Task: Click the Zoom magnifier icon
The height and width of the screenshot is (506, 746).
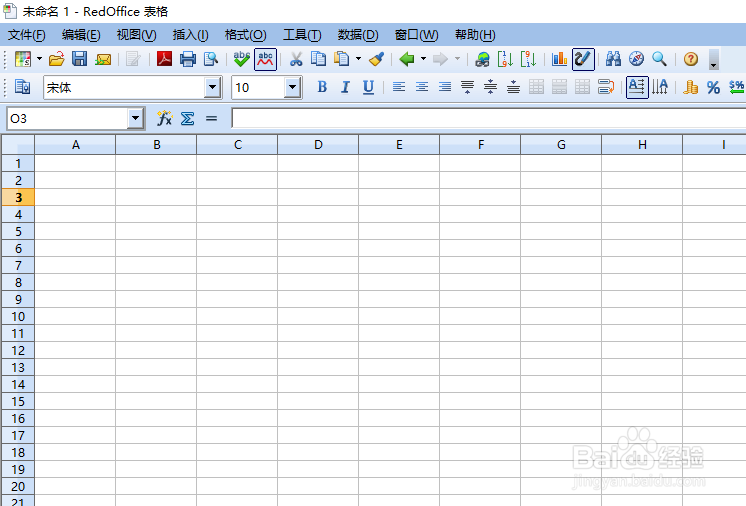Action: (x=659, y=59)
